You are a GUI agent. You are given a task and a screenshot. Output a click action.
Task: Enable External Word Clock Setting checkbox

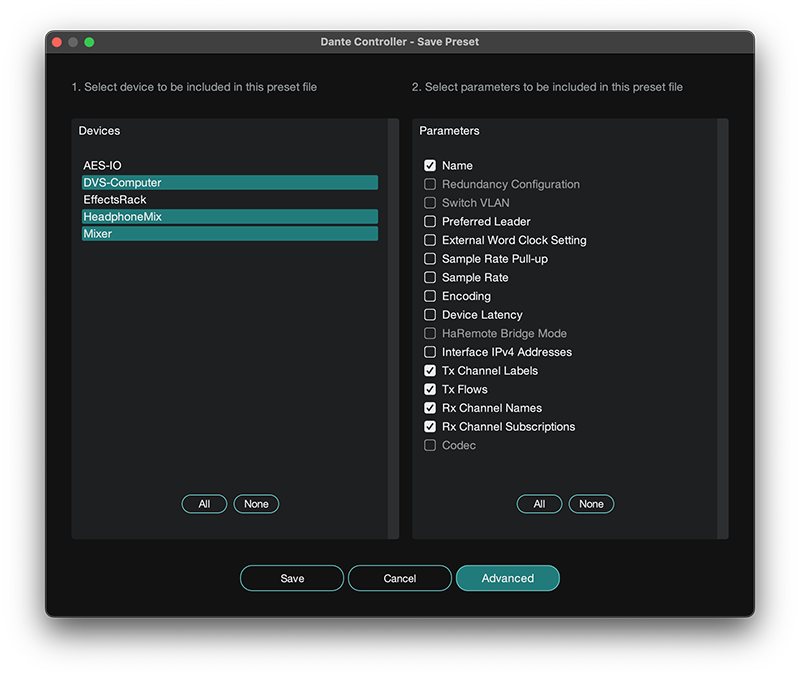click(x=430, y=240)
